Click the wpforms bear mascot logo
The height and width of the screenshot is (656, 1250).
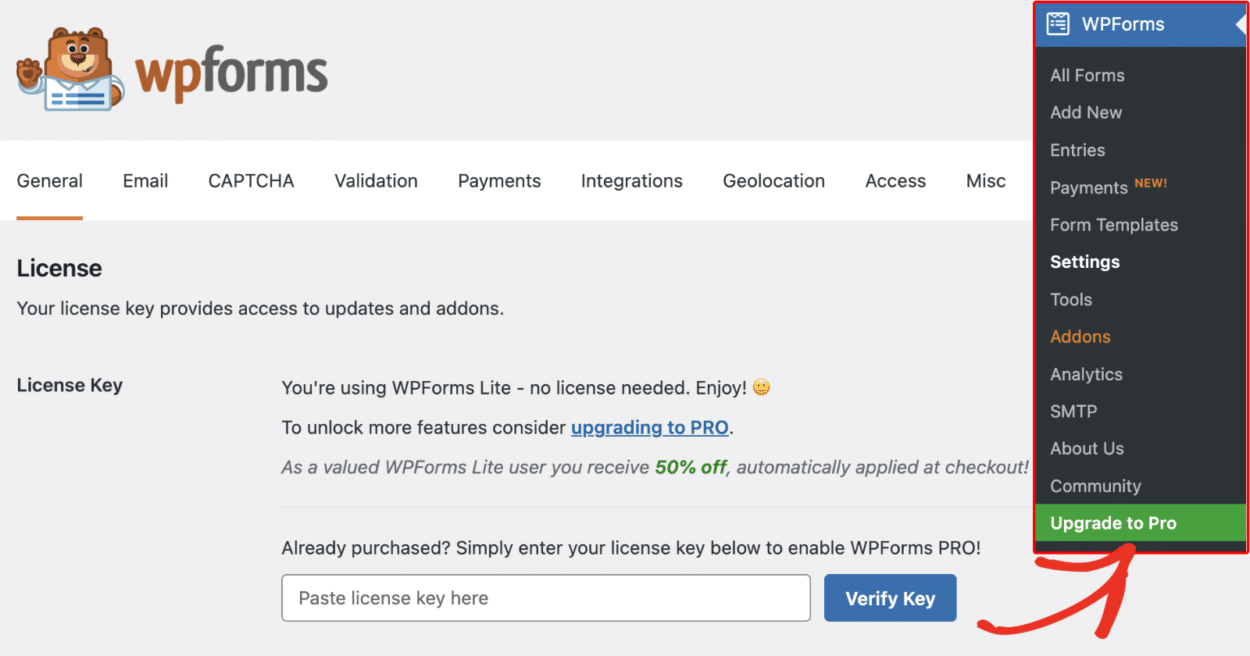pyautogui.click(x=65, y=67)
